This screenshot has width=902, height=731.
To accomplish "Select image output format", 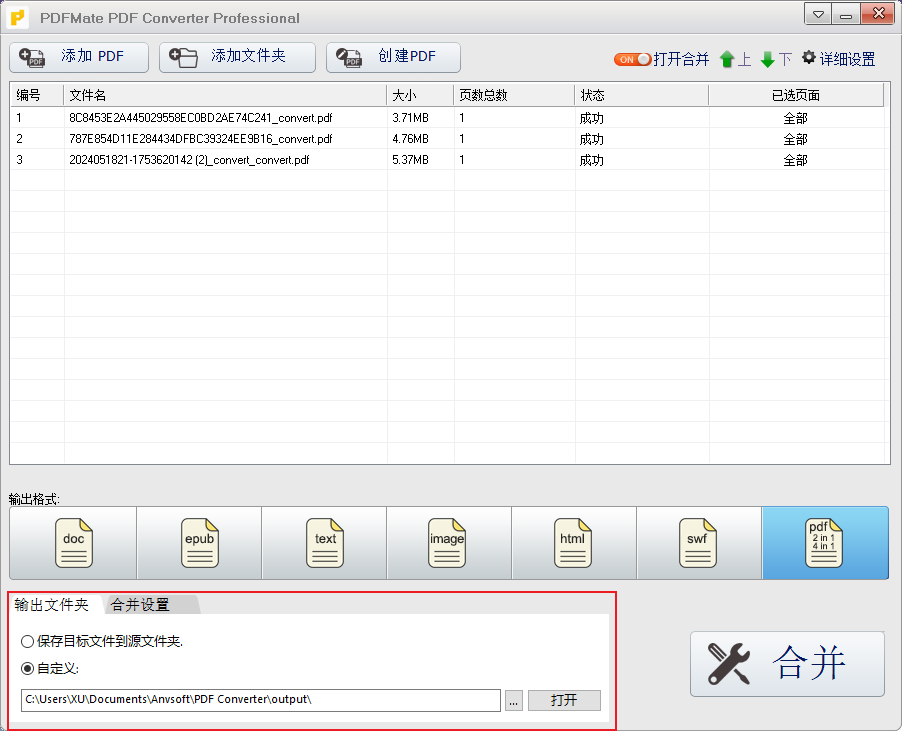I will pyautogui.click(x=449, y=543).
